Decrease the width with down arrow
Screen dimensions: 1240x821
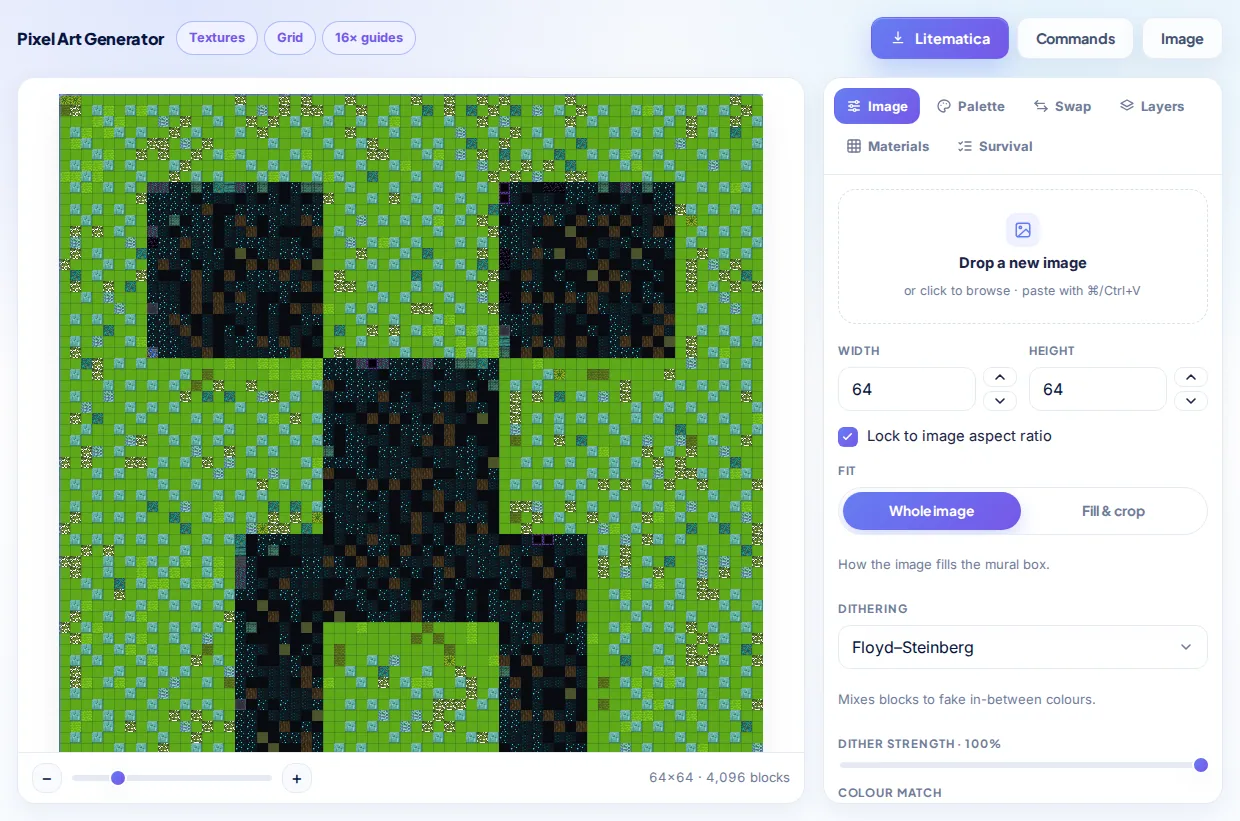[x=1000, y=401]
